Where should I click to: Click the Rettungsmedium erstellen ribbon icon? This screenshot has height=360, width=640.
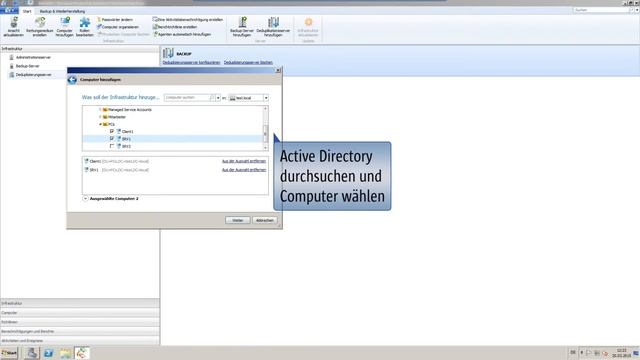click(40, 27)
